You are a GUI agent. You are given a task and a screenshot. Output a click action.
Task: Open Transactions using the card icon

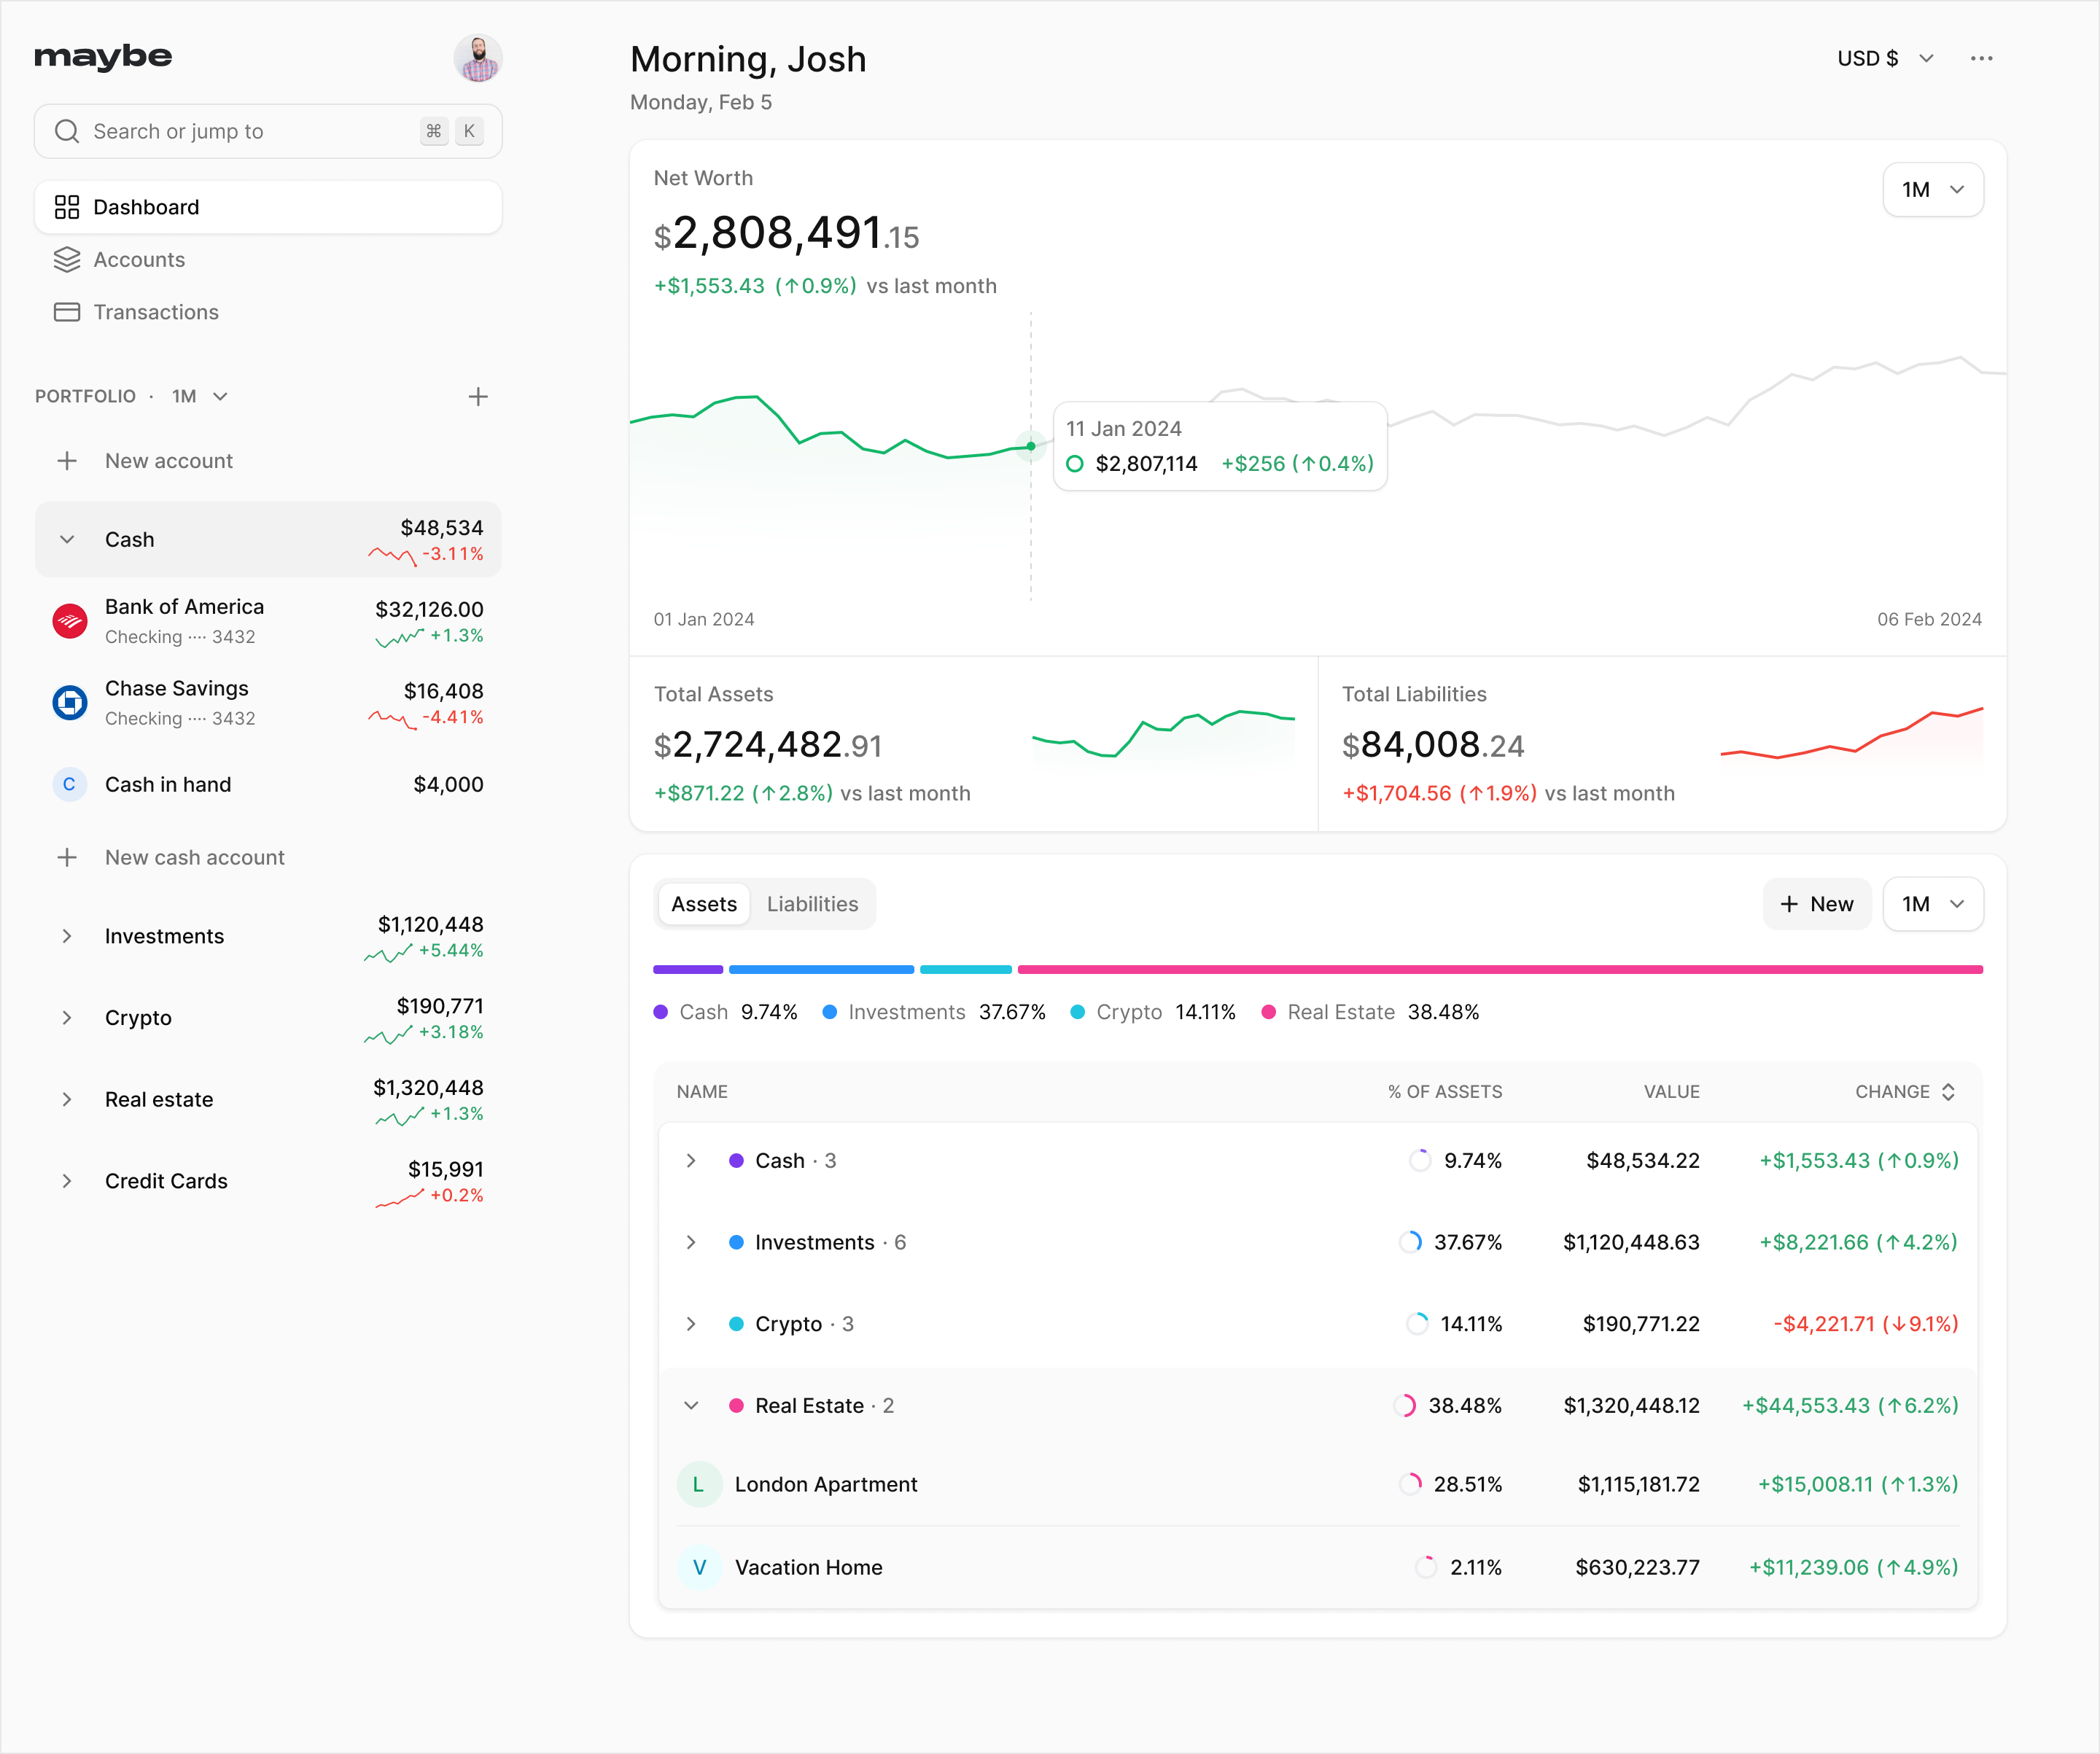click(x=67, y=312)
